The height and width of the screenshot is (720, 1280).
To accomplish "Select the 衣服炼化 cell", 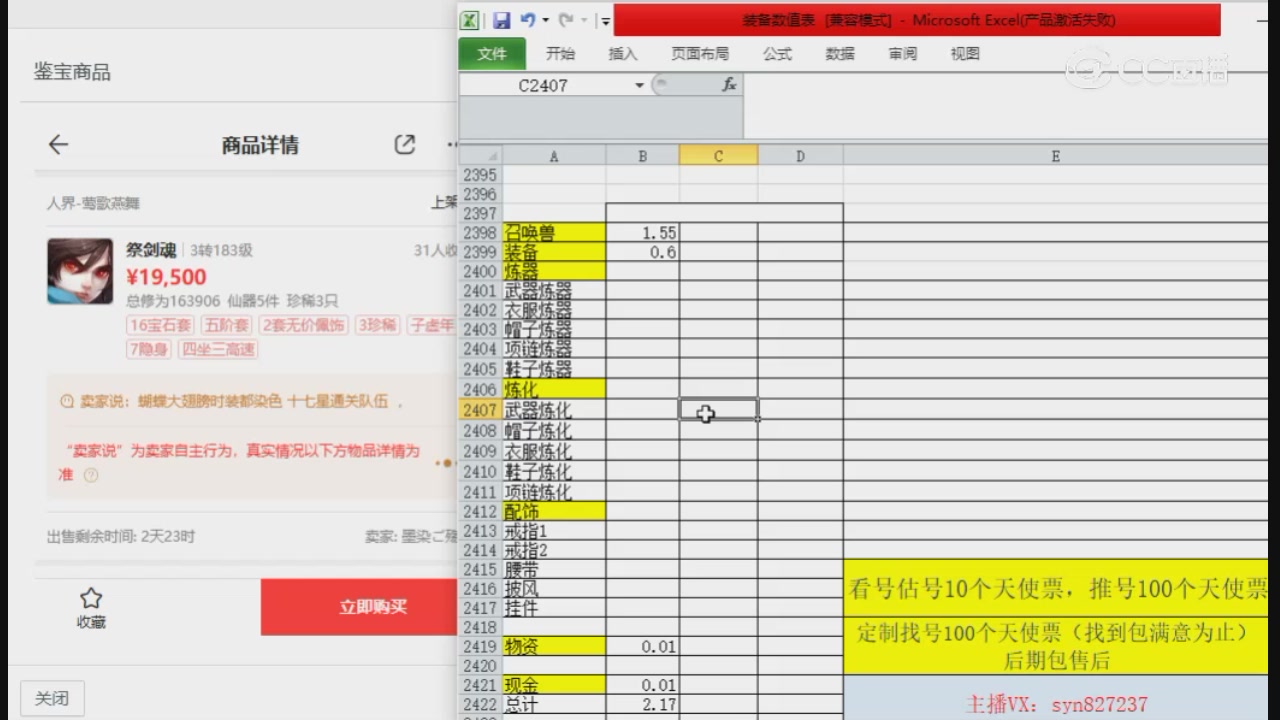I will pos(554,451).
